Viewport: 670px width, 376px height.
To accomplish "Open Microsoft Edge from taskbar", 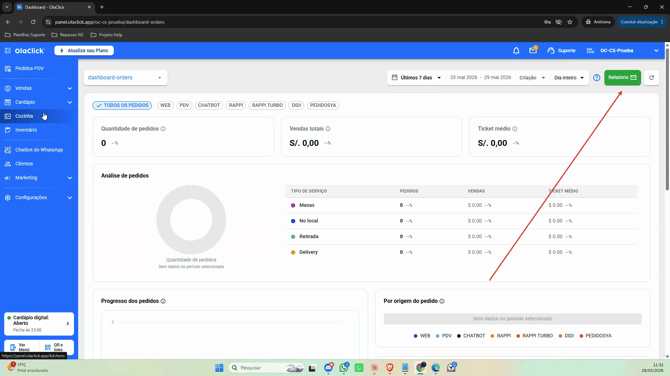I will click(x=436, y=368).
